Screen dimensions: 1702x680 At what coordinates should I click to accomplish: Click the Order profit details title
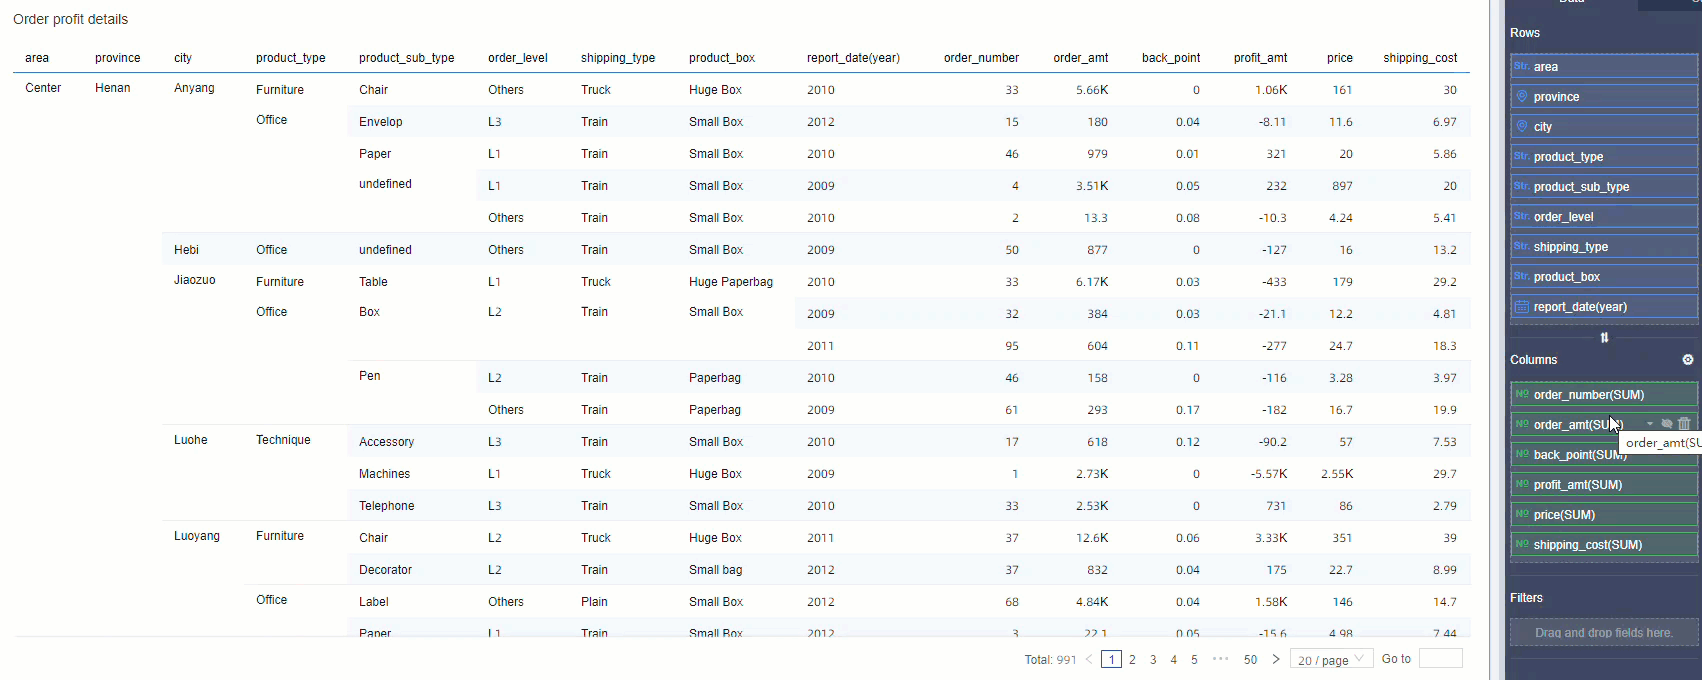point(70,19)
